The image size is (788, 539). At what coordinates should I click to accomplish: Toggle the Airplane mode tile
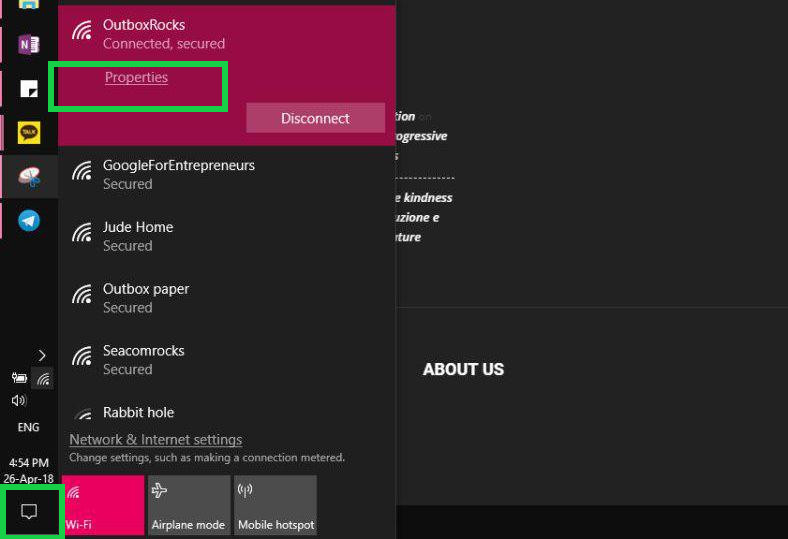pos(189,505)
